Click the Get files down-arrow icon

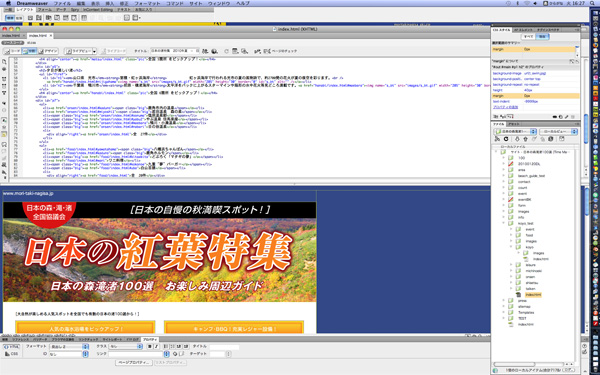(x=517, y=139)
